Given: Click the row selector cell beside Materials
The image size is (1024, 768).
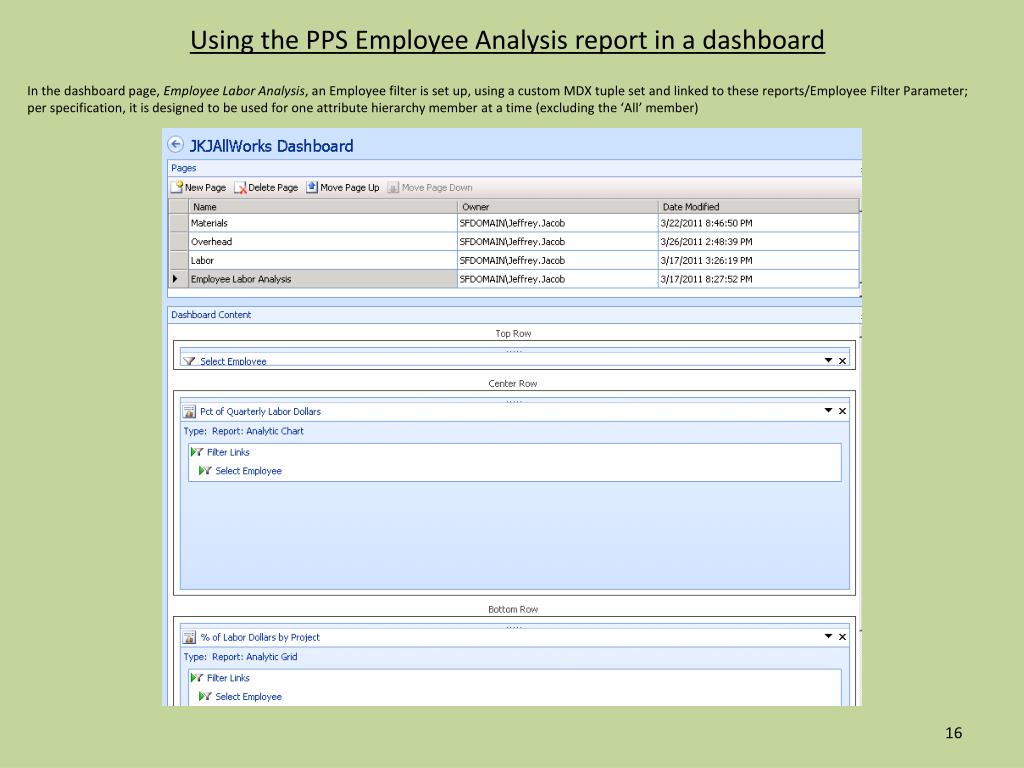Looking at the screenshot, I should [x=178, y=223].
